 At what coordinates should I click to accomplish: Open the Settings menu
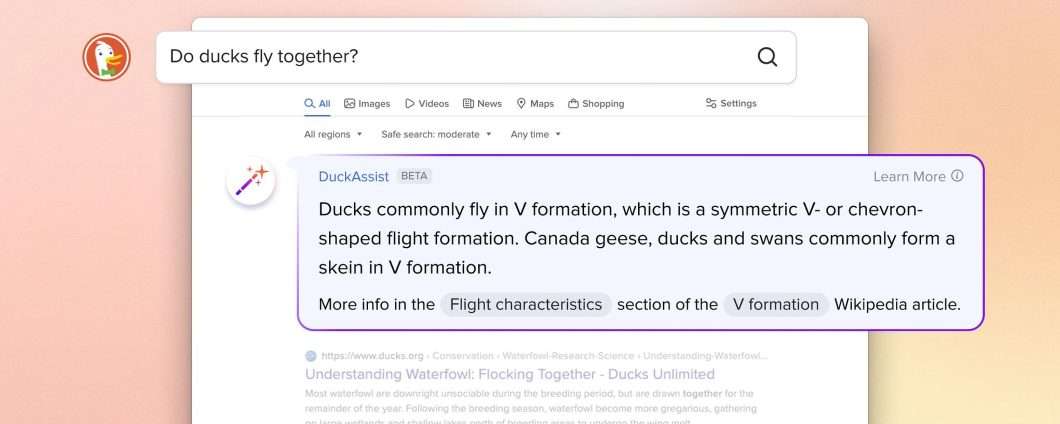tap(731, 103)
